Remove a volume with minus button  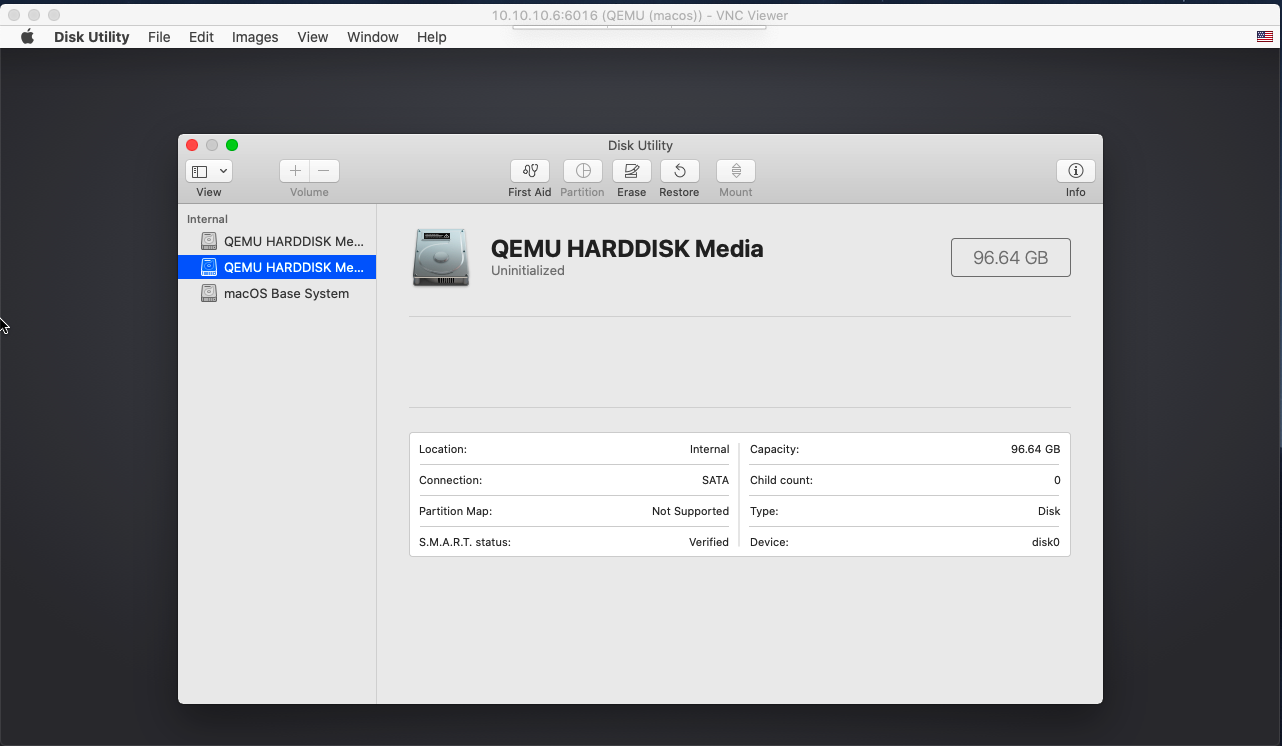(x=324, y=171)
